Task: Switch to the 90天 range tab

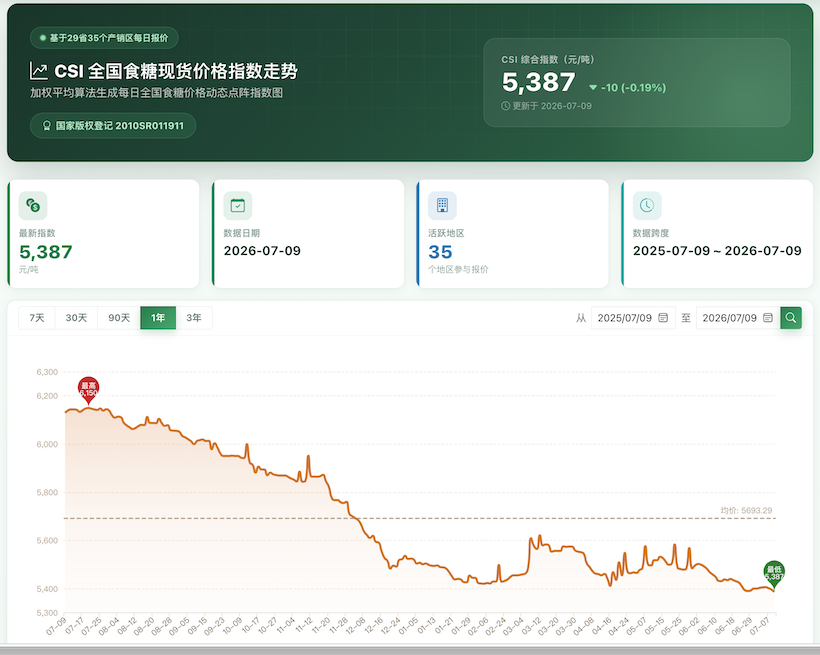Action: [x=119, y=318]
